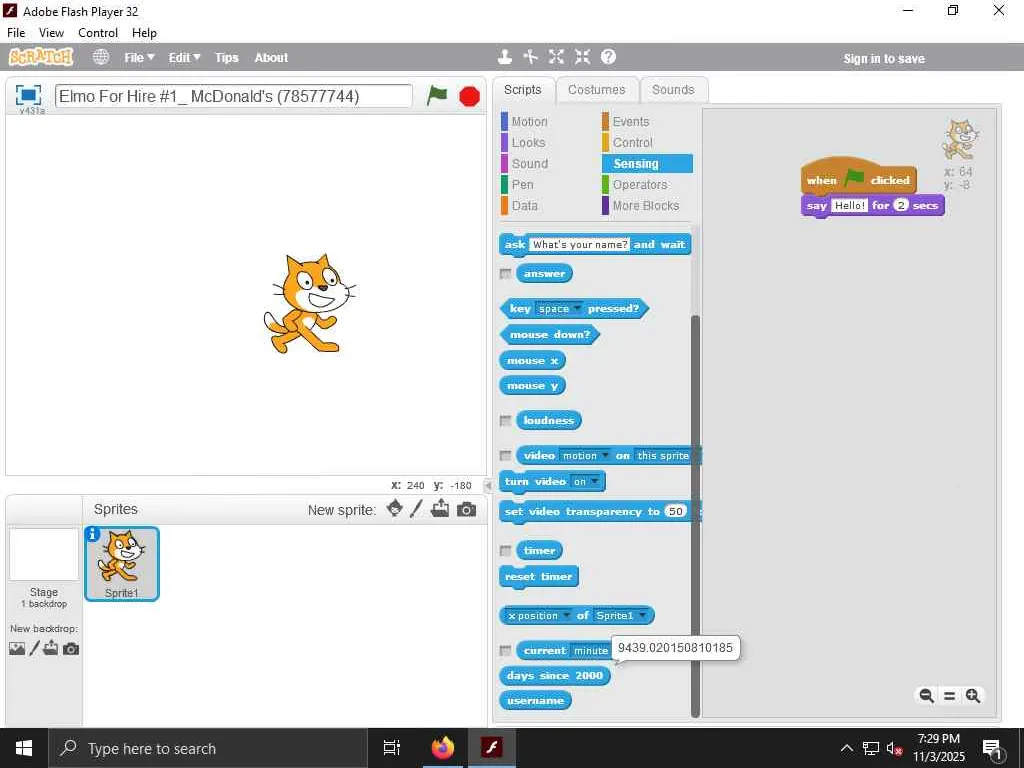The height and width of the screenshot is (768, 1024).
Task: Select the Operators block category
Action: (639, 185)
